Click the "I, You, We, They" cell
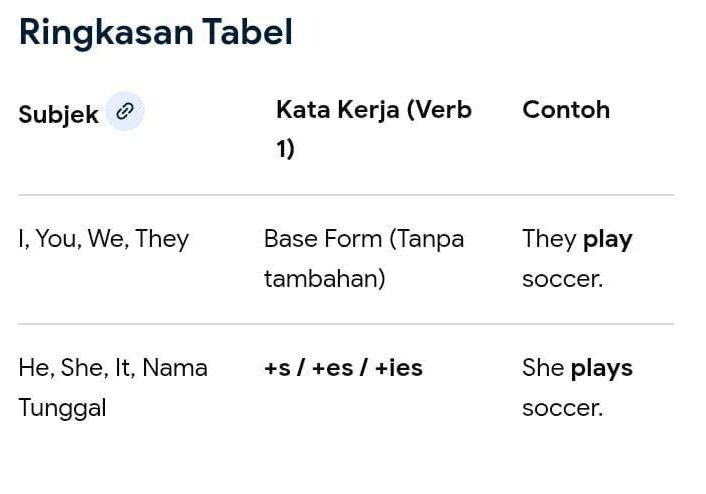 coord(103,239)
